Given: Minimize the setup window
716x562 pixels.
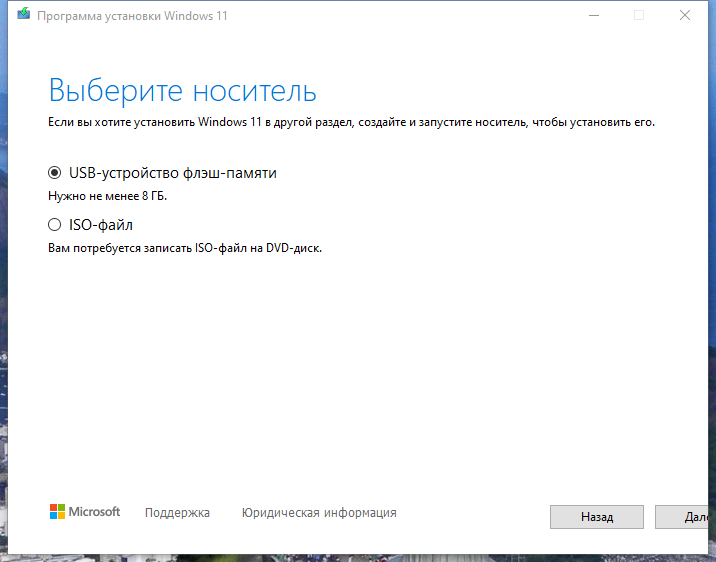Looking at the screenshot, I should point(594,16).
